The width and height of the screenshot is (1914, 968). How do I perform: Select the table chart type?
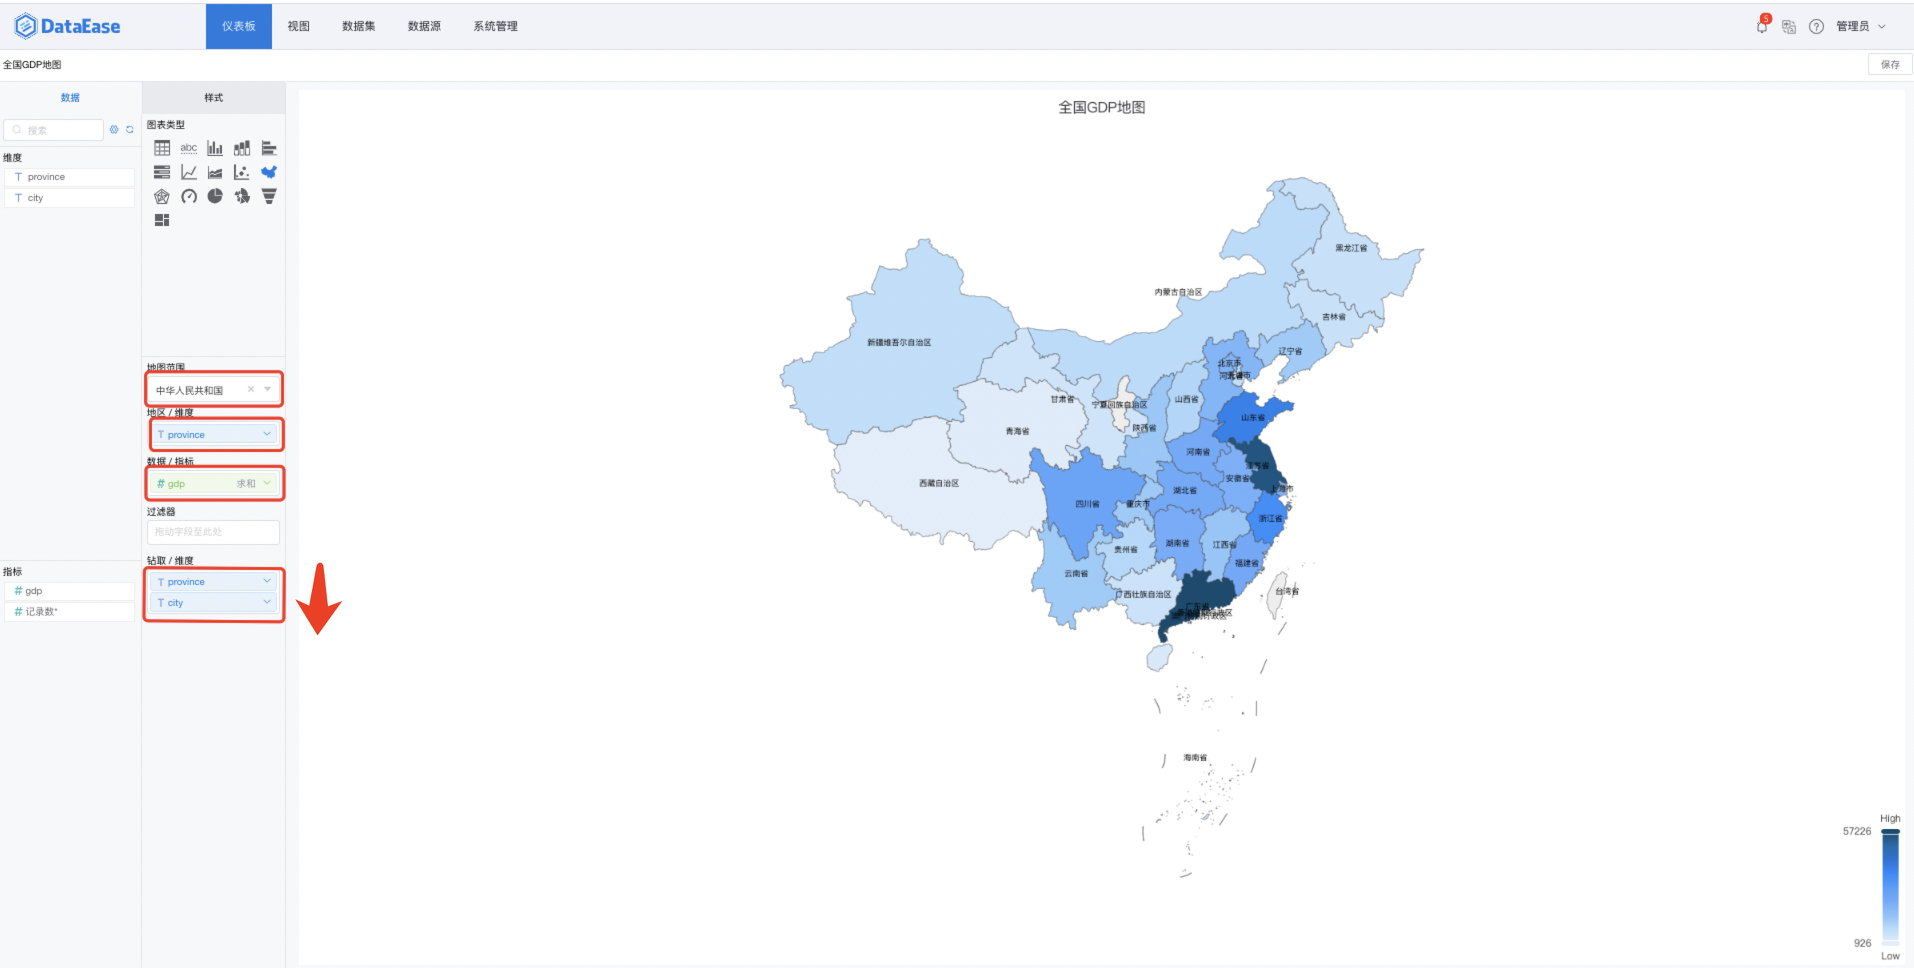162,147
